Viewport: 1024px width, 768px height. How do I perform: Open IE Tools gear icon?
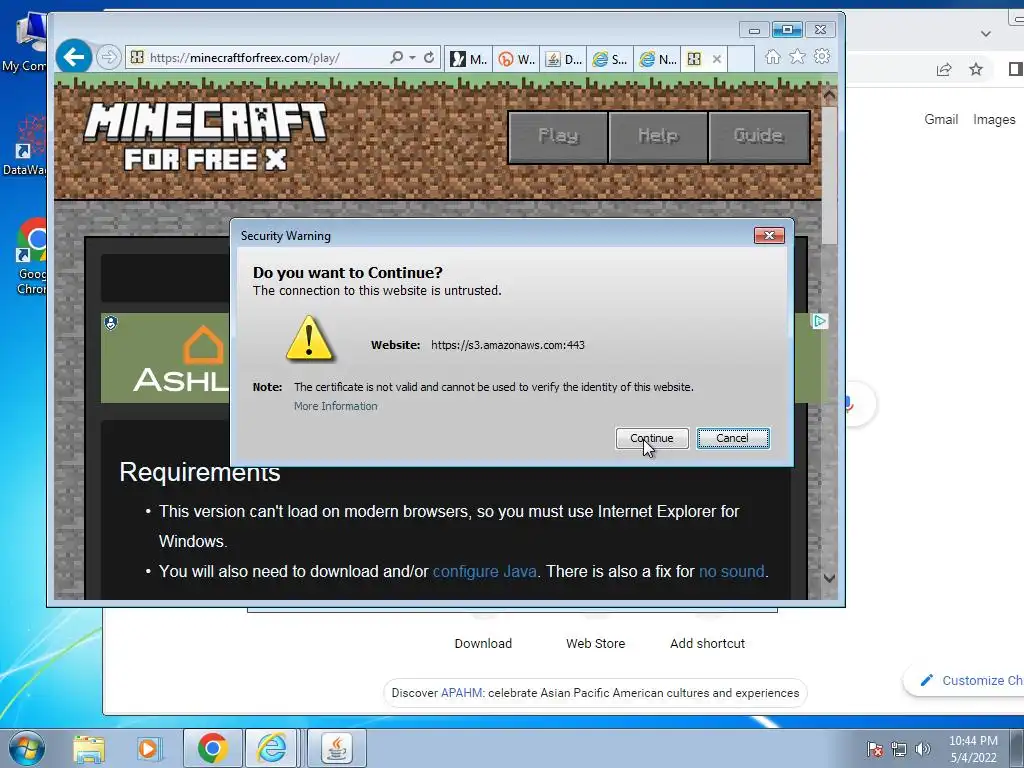point(822,57)
